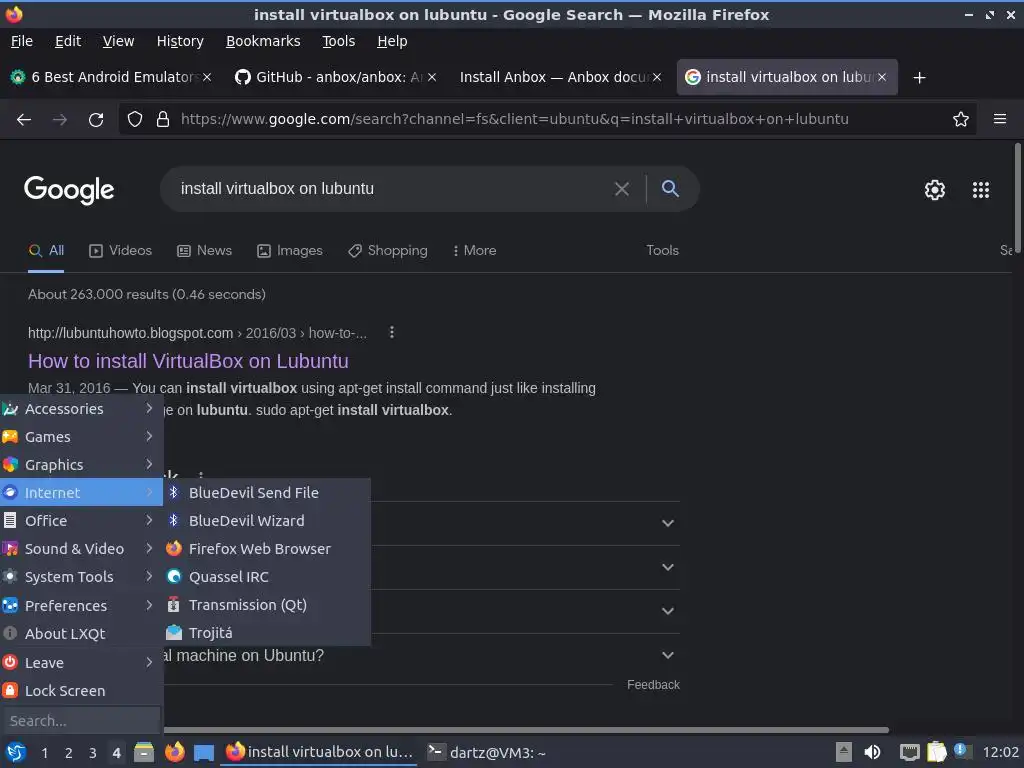
Task: Open the file manager taskbar launcher
Action: [144, 752]
